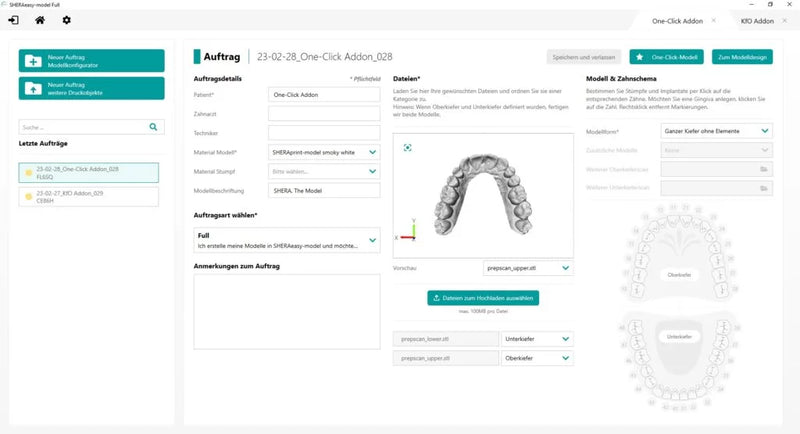800x434 pixels.
Task: Click the Zum Modelldesign button
Action: 742,57
